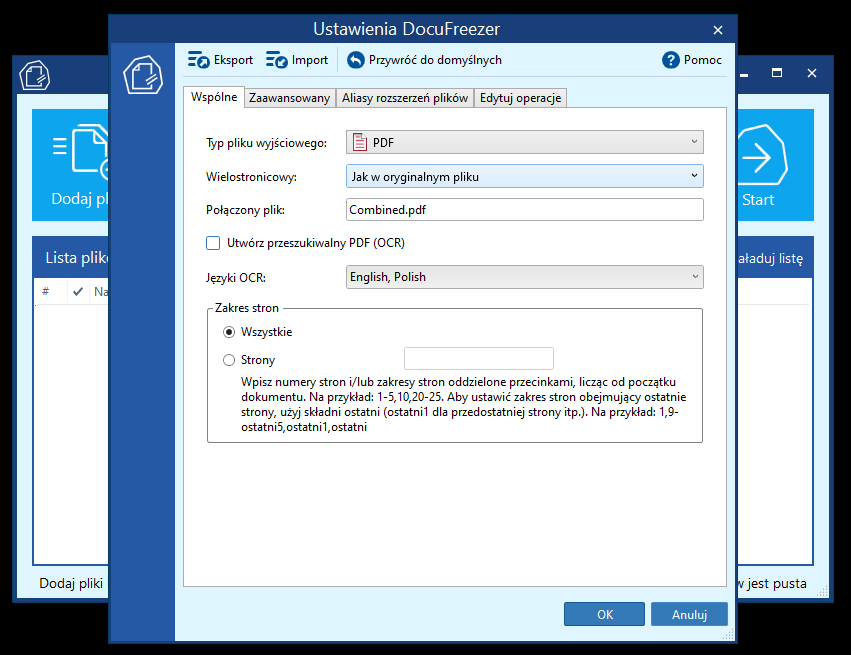851x655 pixels.
Task: Select the Wszystkie radio button
Action: coord(229,332)
